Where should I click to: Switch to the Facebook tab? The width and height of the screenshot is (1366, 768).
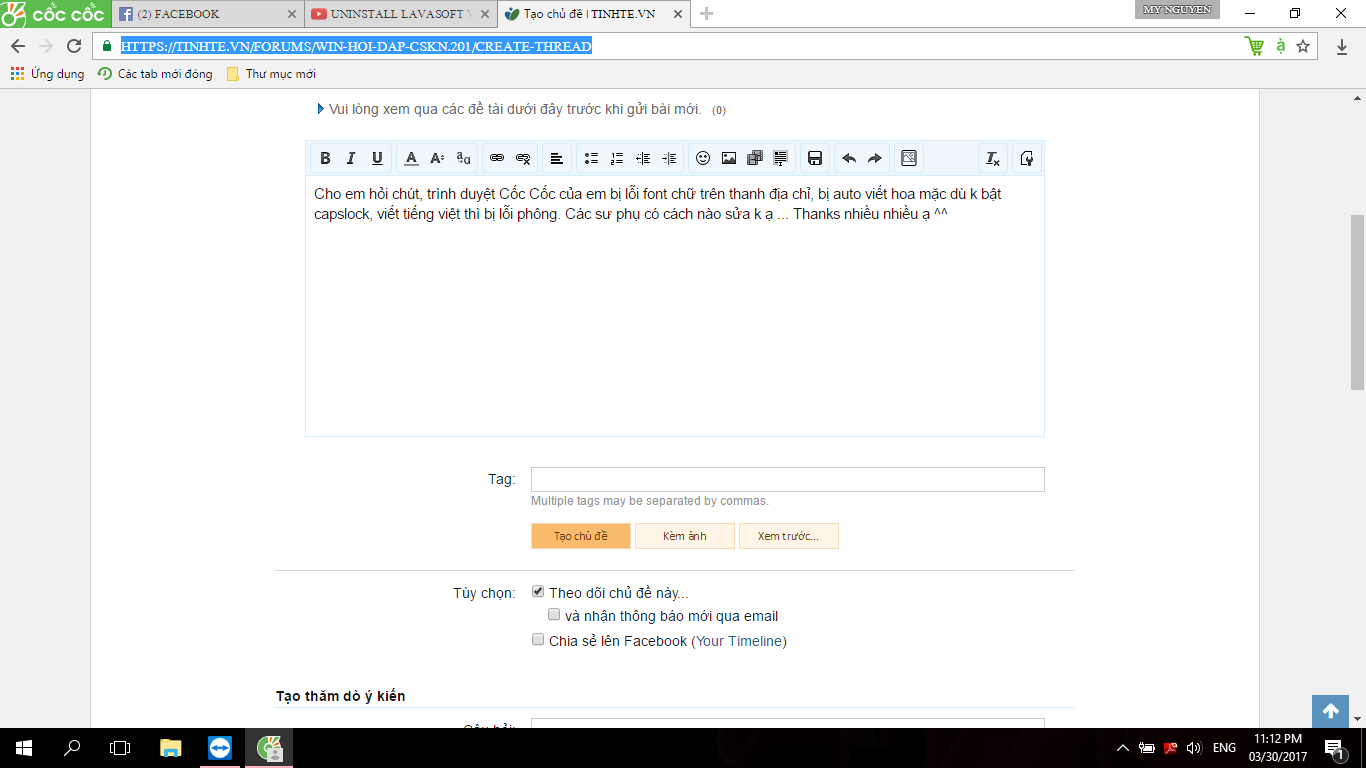tap(207, 14)
